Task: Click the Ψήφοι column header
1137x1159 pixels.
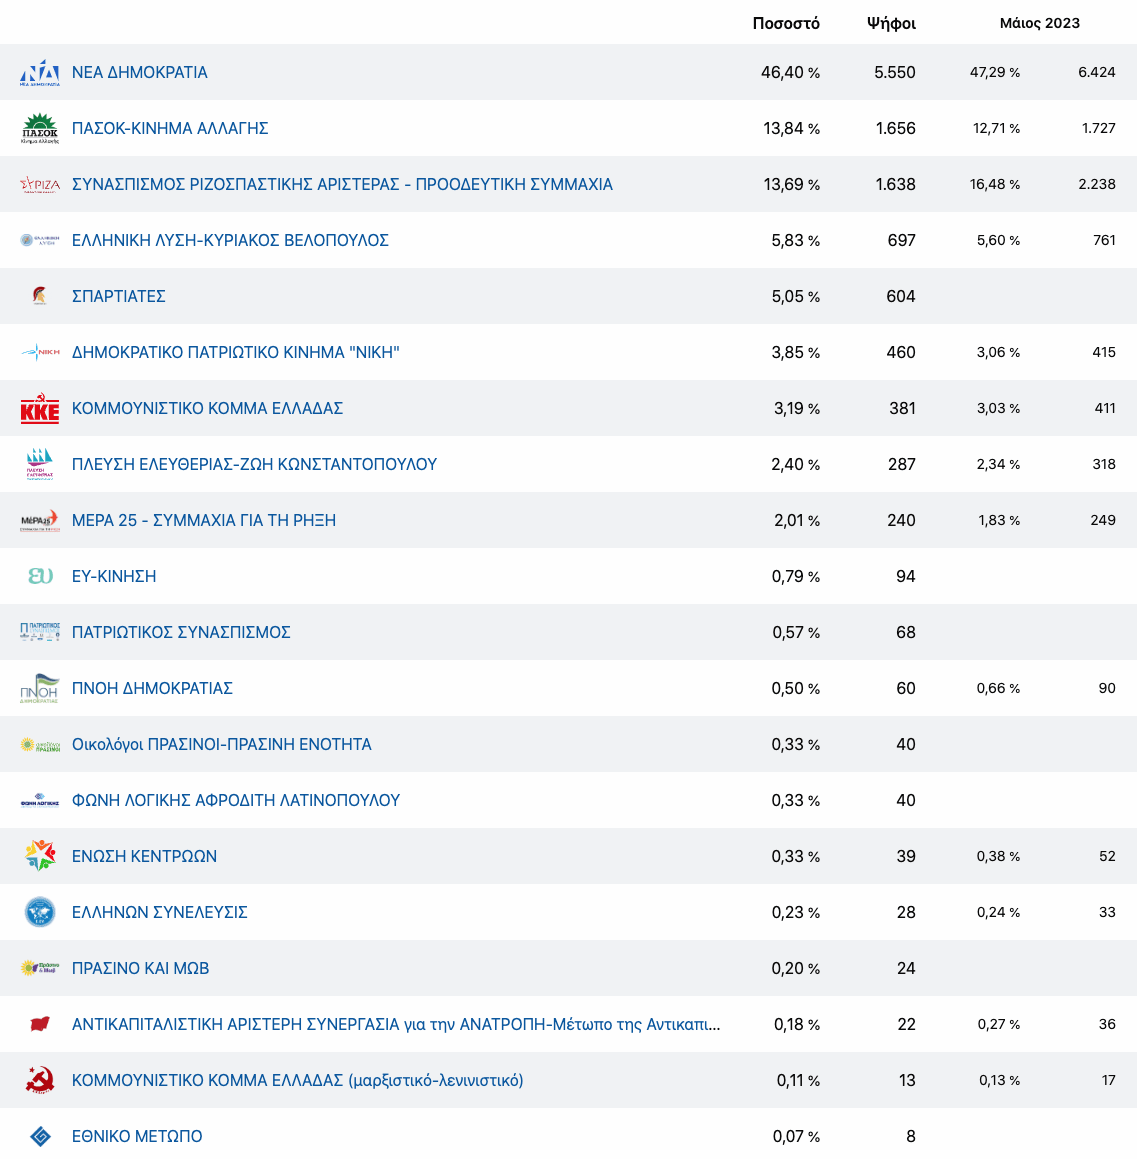Action: point(892,24)
